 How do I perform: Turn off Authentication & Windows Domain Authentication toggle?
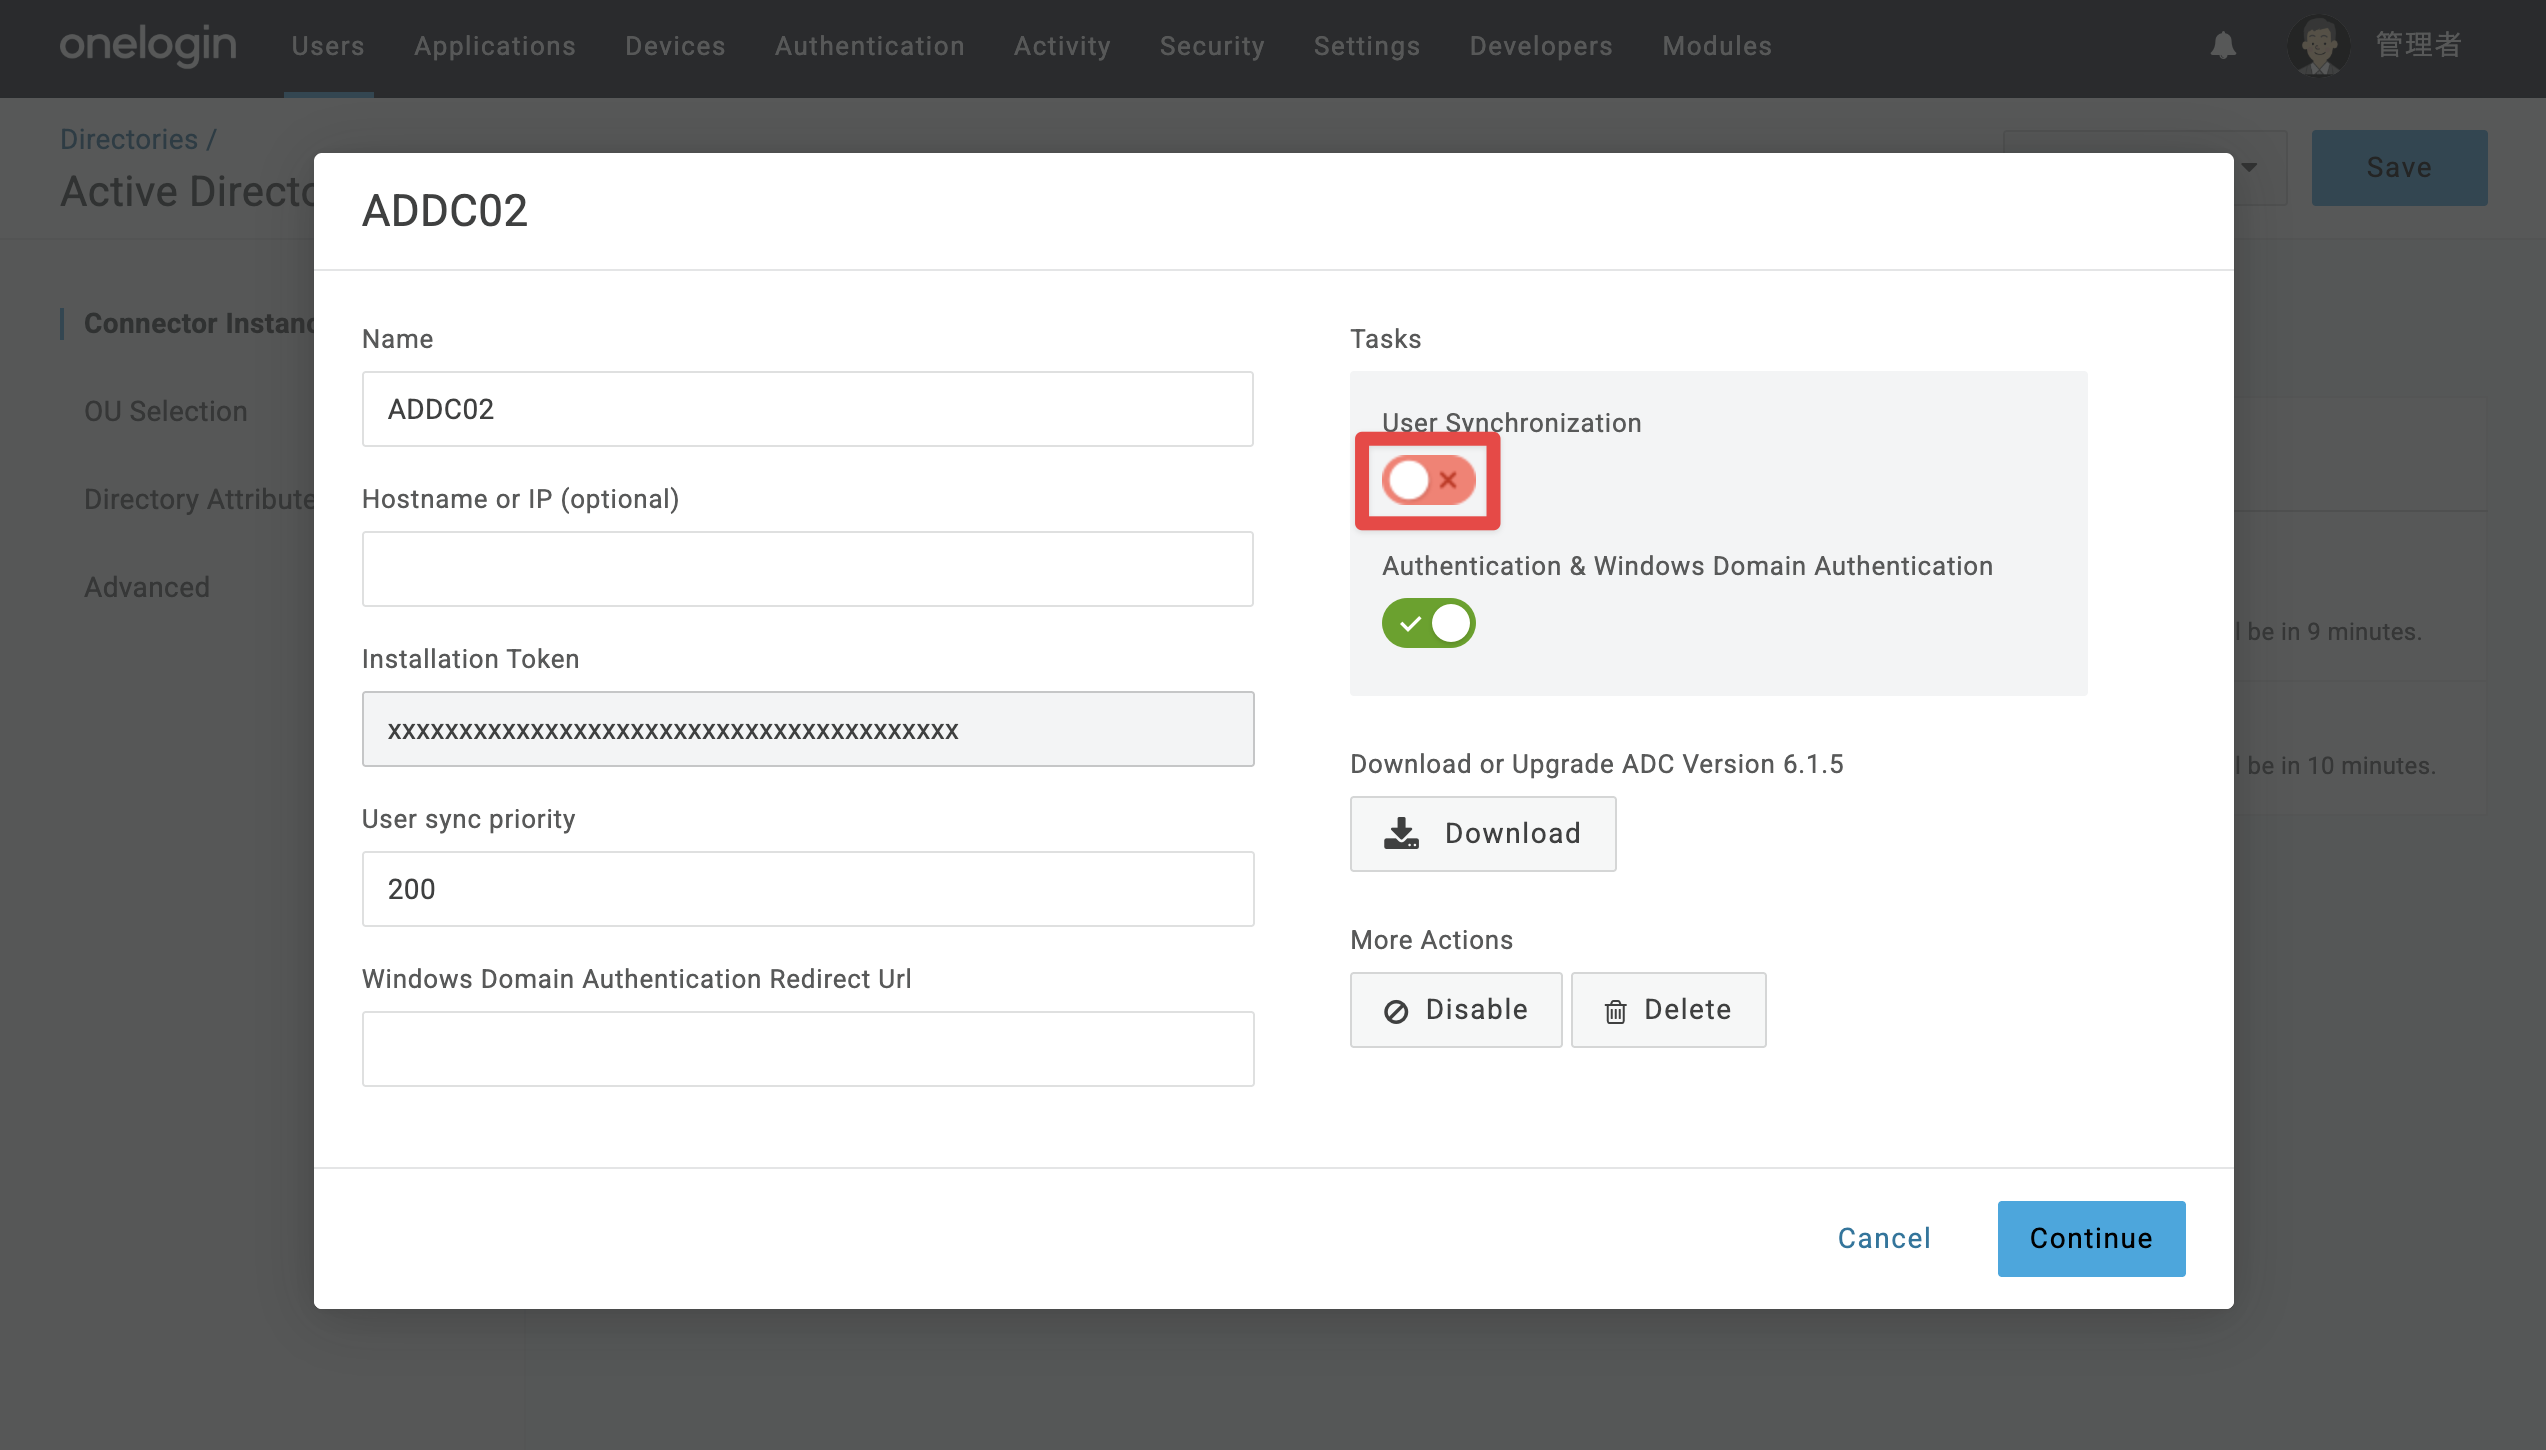1428,624
